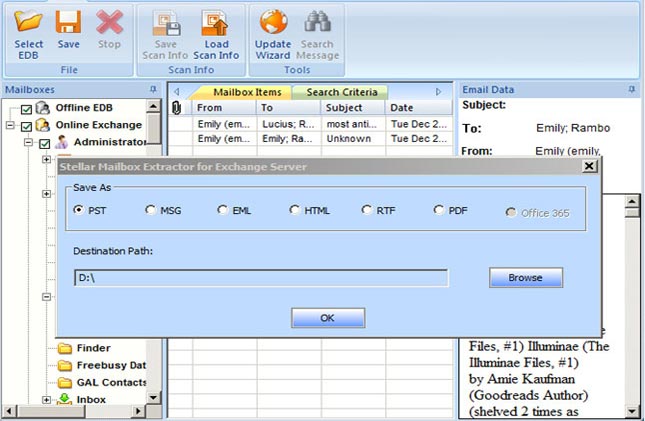The width and height of the screenshot is (645, 421).
Task: Click the Save floppy disk icon
Action: 68,21
